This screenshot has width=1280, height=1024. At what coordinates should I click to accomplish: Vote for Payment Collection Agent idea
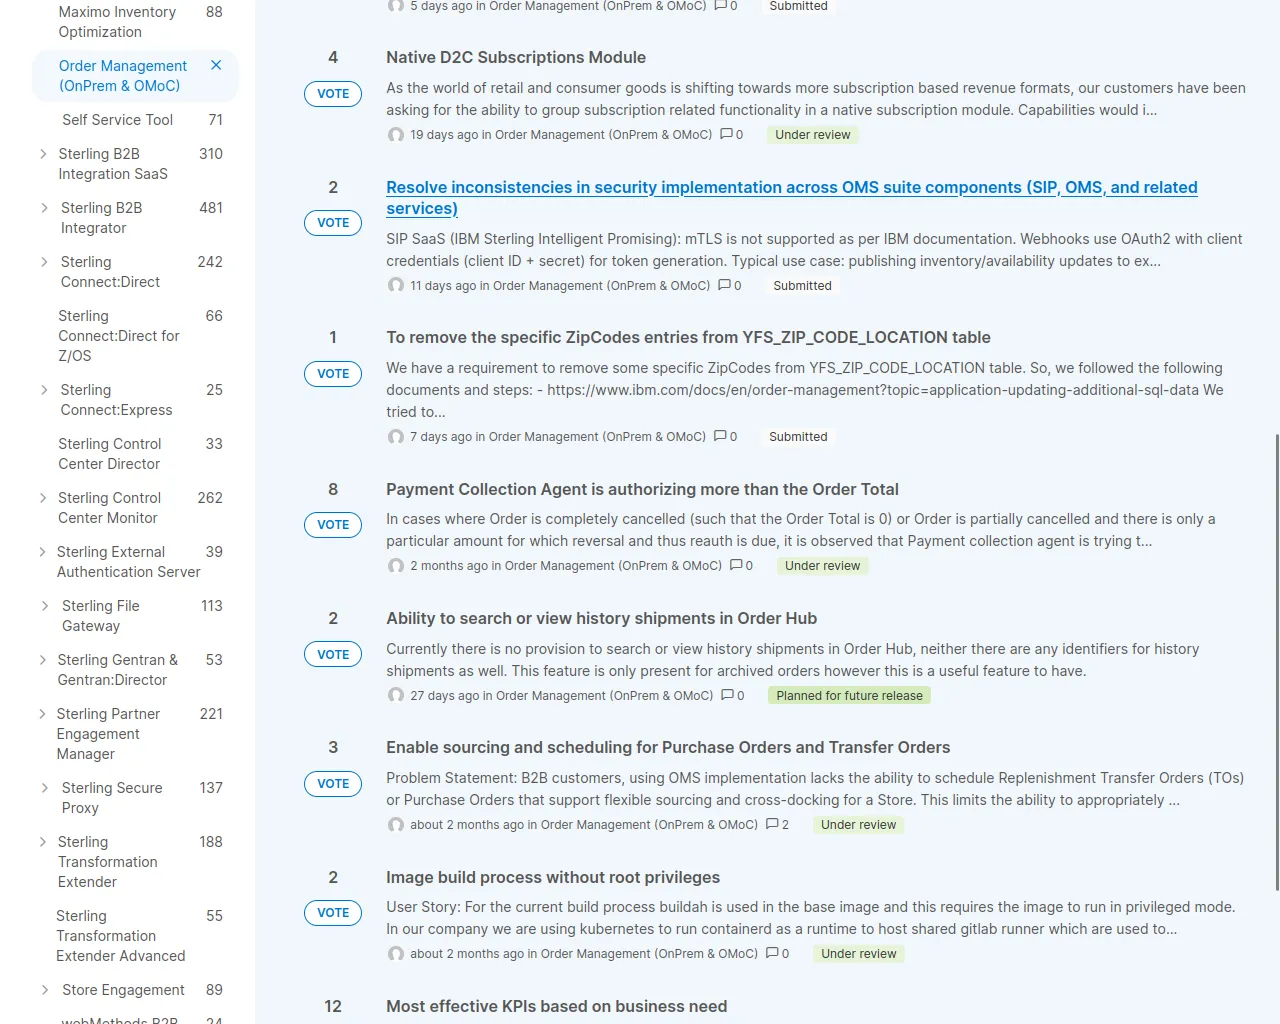pyautogui.click(x=333, y=525)
